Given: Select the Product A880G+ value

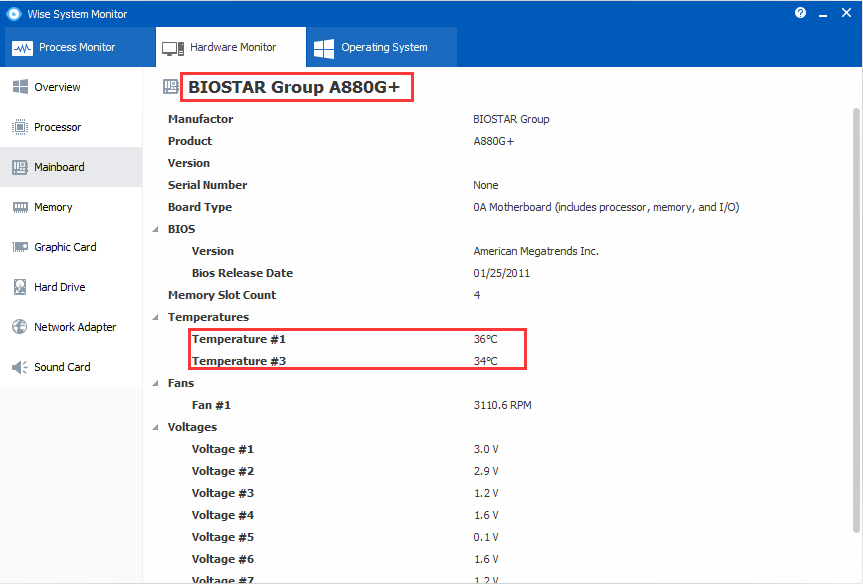Looking at the screenshot, I should [x=493, y=141].
